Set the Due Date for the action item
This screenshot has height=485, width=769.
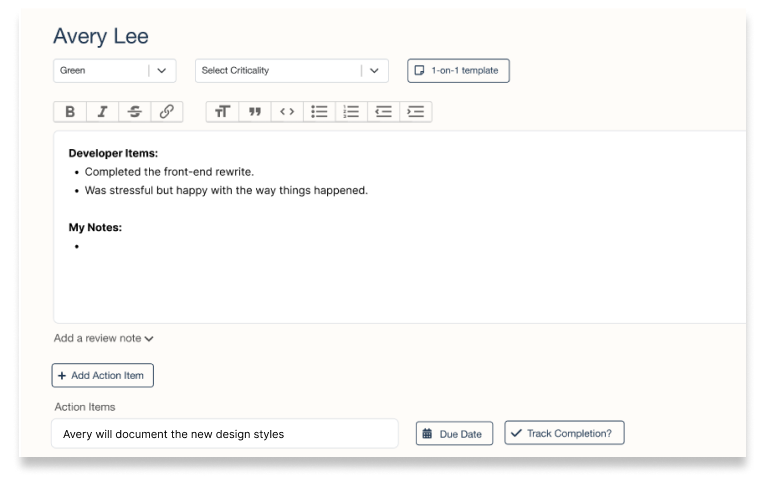(454, 434)
